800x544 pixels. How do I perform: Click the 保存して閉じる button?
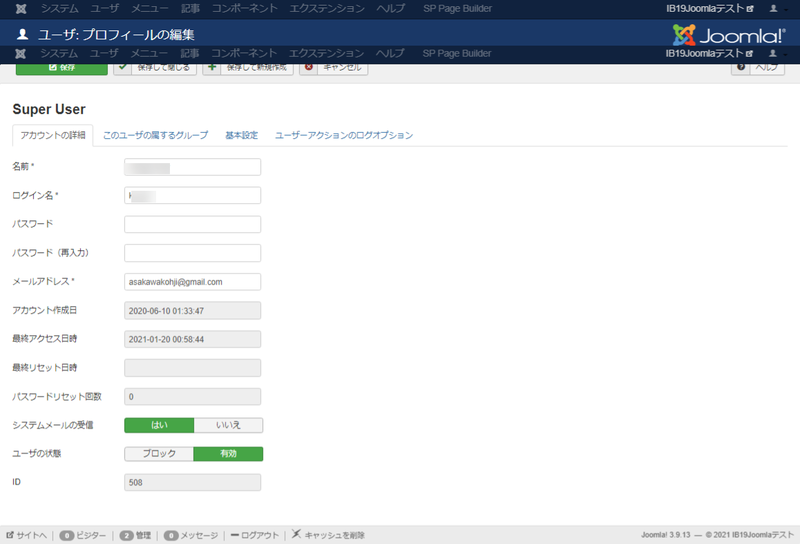(x=155, y=68)
